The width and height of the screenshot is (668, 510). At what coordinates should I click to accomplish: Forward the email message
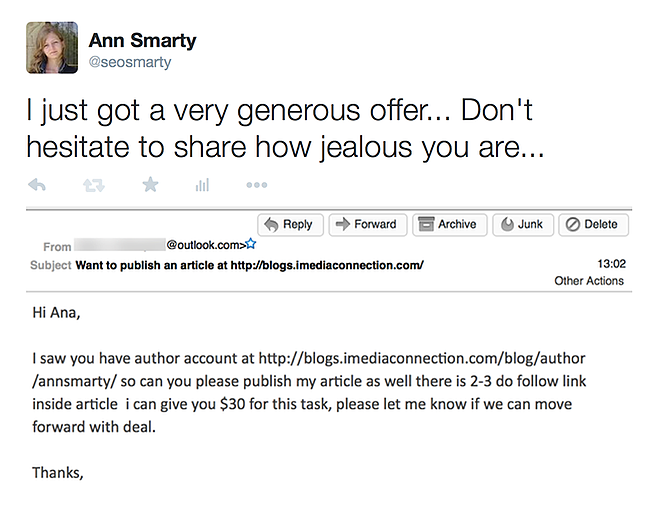coord(366,225)
